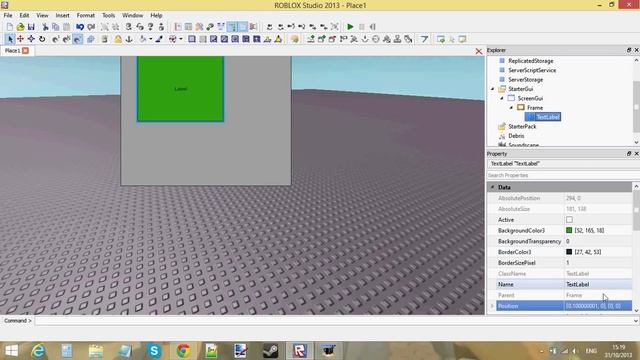Click the green Label in viewport
This screenshot has width=640, height=360.
[x=180, y=89]
